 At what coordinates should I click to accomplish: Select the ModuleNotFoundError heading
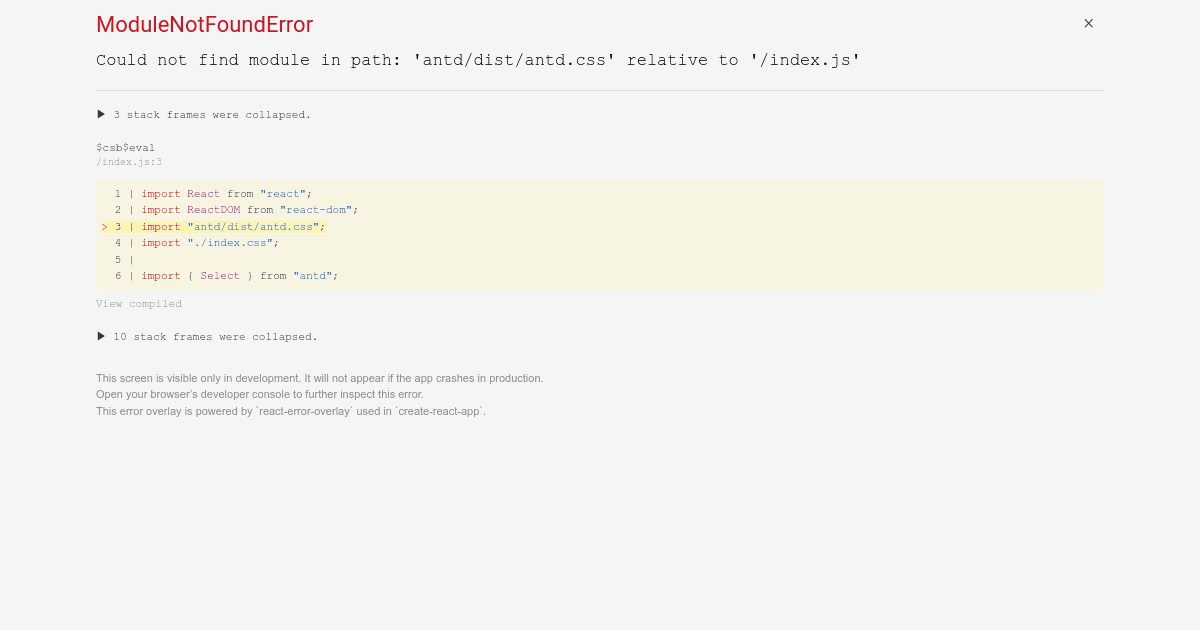click(205, 25)
